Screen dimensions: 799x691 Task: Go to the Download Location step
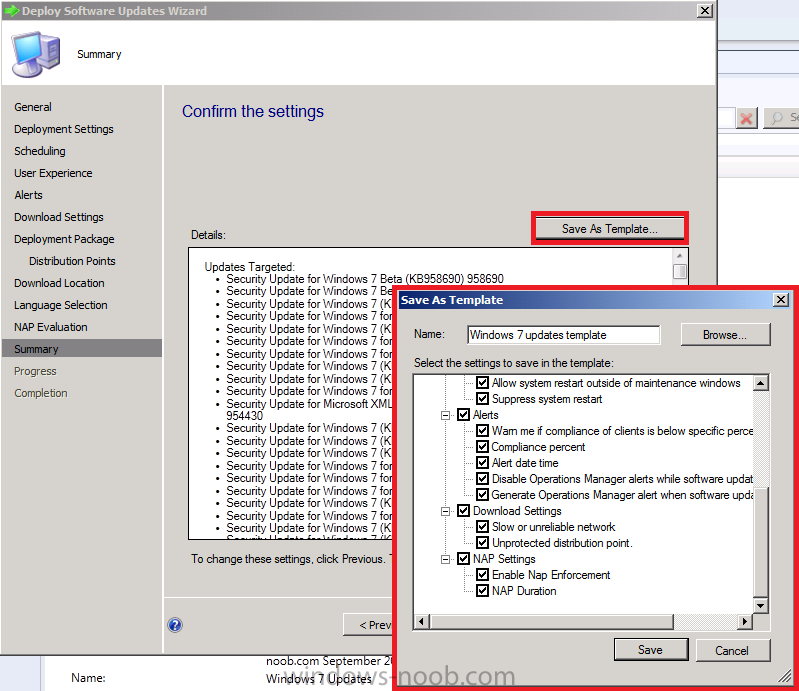(x=59, y=283)
